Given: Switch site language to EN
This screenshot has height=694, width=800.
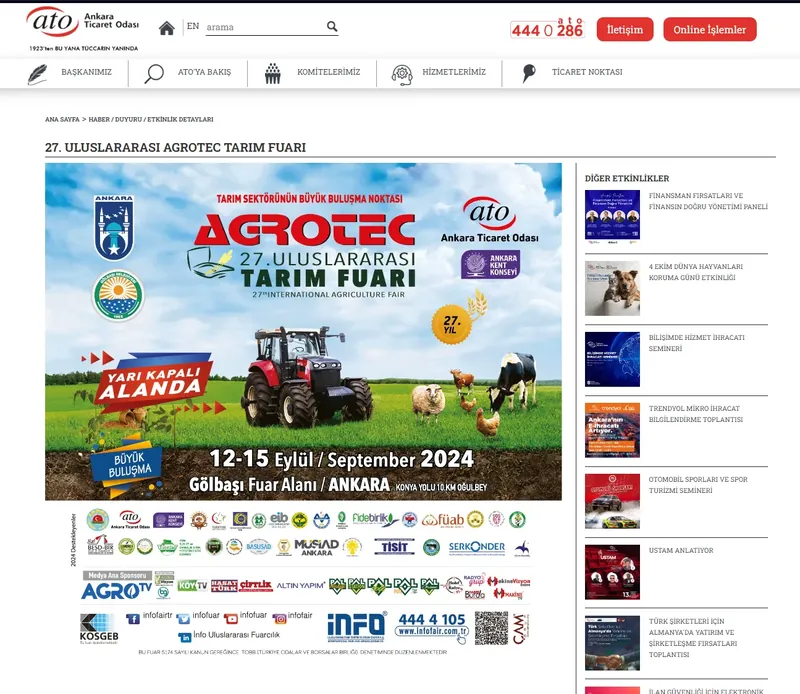Looking at the screenshot, I should click(x=192, y=26).
